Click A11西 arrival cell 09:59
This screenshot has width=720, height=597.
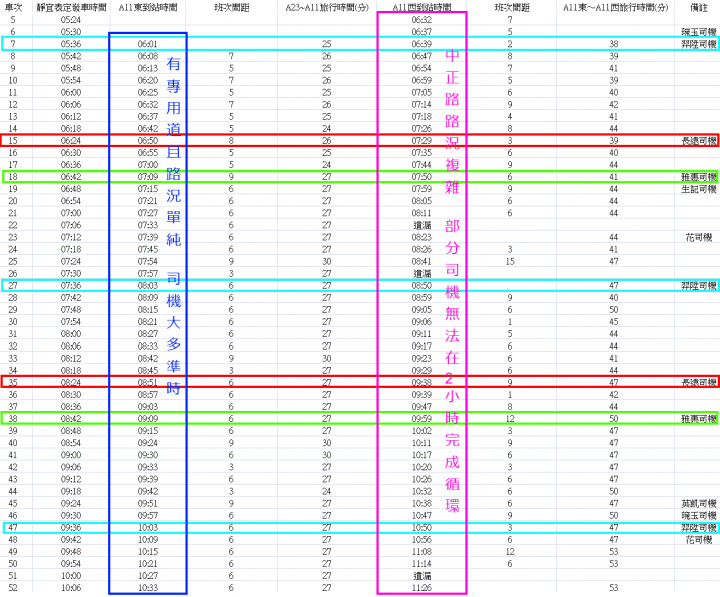tap(422, 419)
